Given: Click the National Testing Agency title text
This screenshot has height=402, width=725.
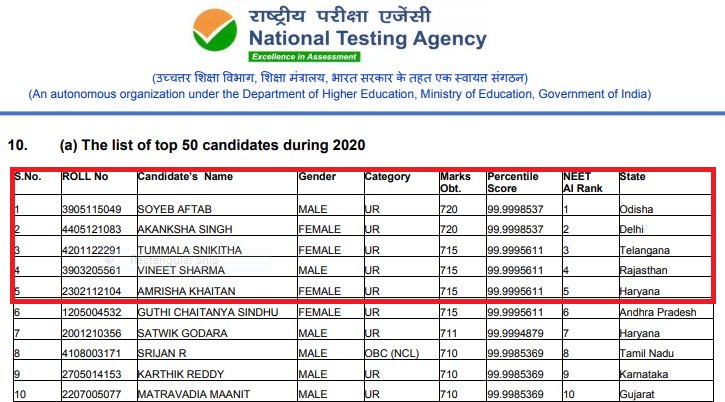Looking at the screenshot, I should 368,38.
